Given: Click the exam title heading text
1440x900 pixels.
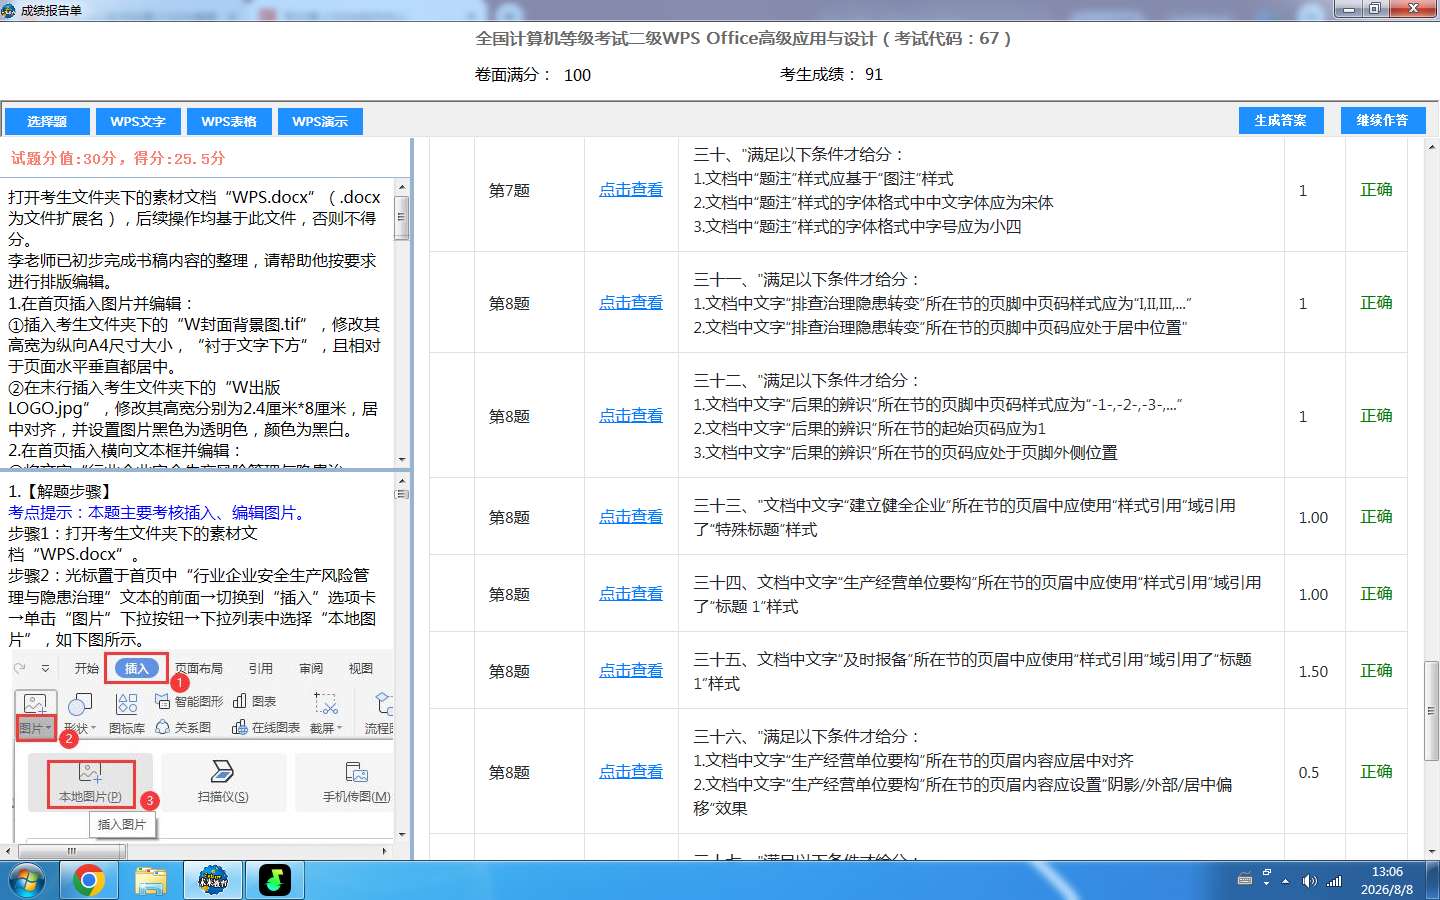Looking at the screenshot, I should click(743, 38).
